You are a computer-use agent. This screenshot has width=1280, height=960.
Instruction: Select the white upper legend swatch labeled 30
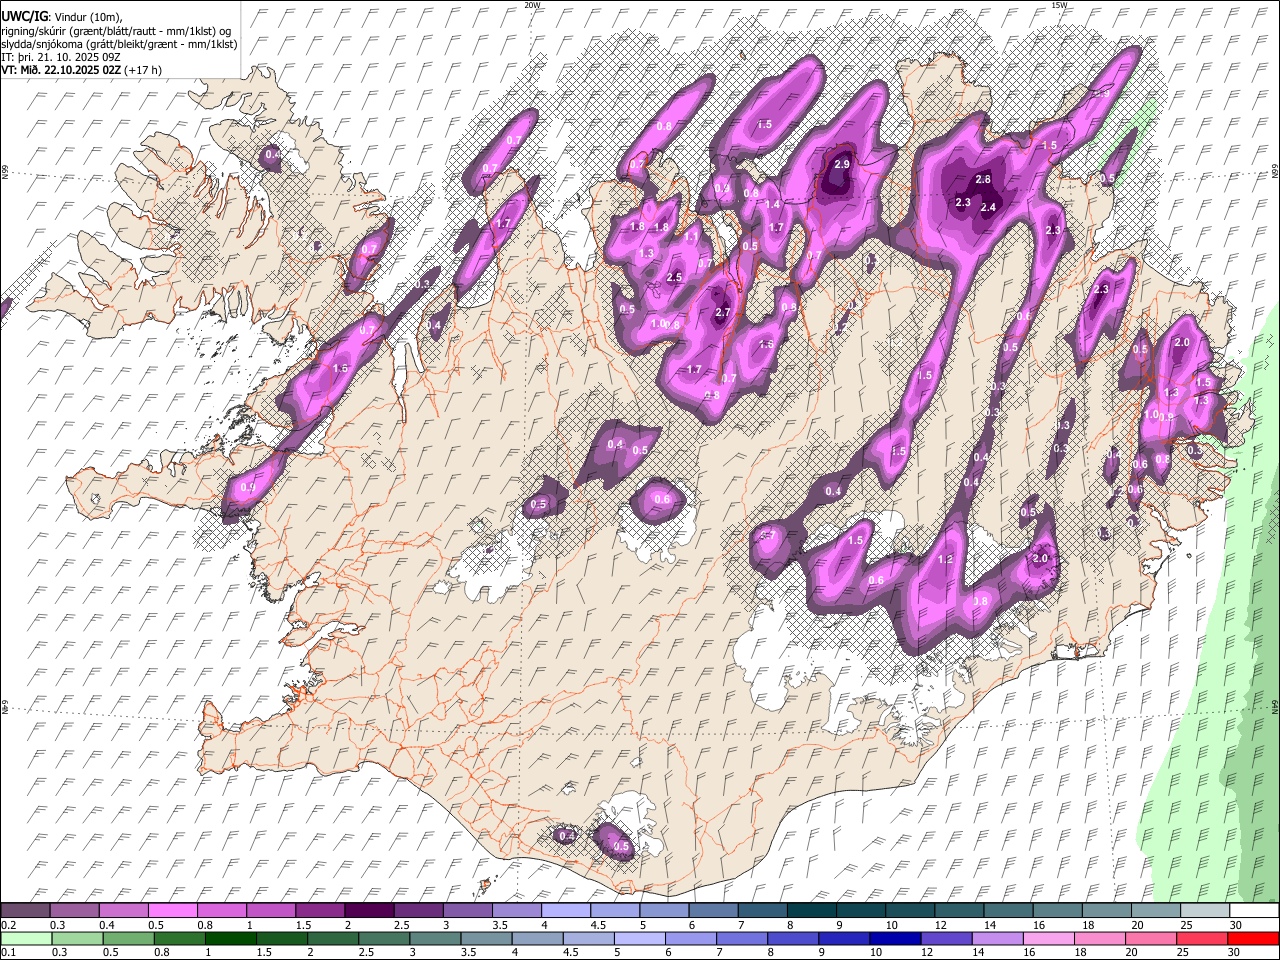pos(1254,911)
